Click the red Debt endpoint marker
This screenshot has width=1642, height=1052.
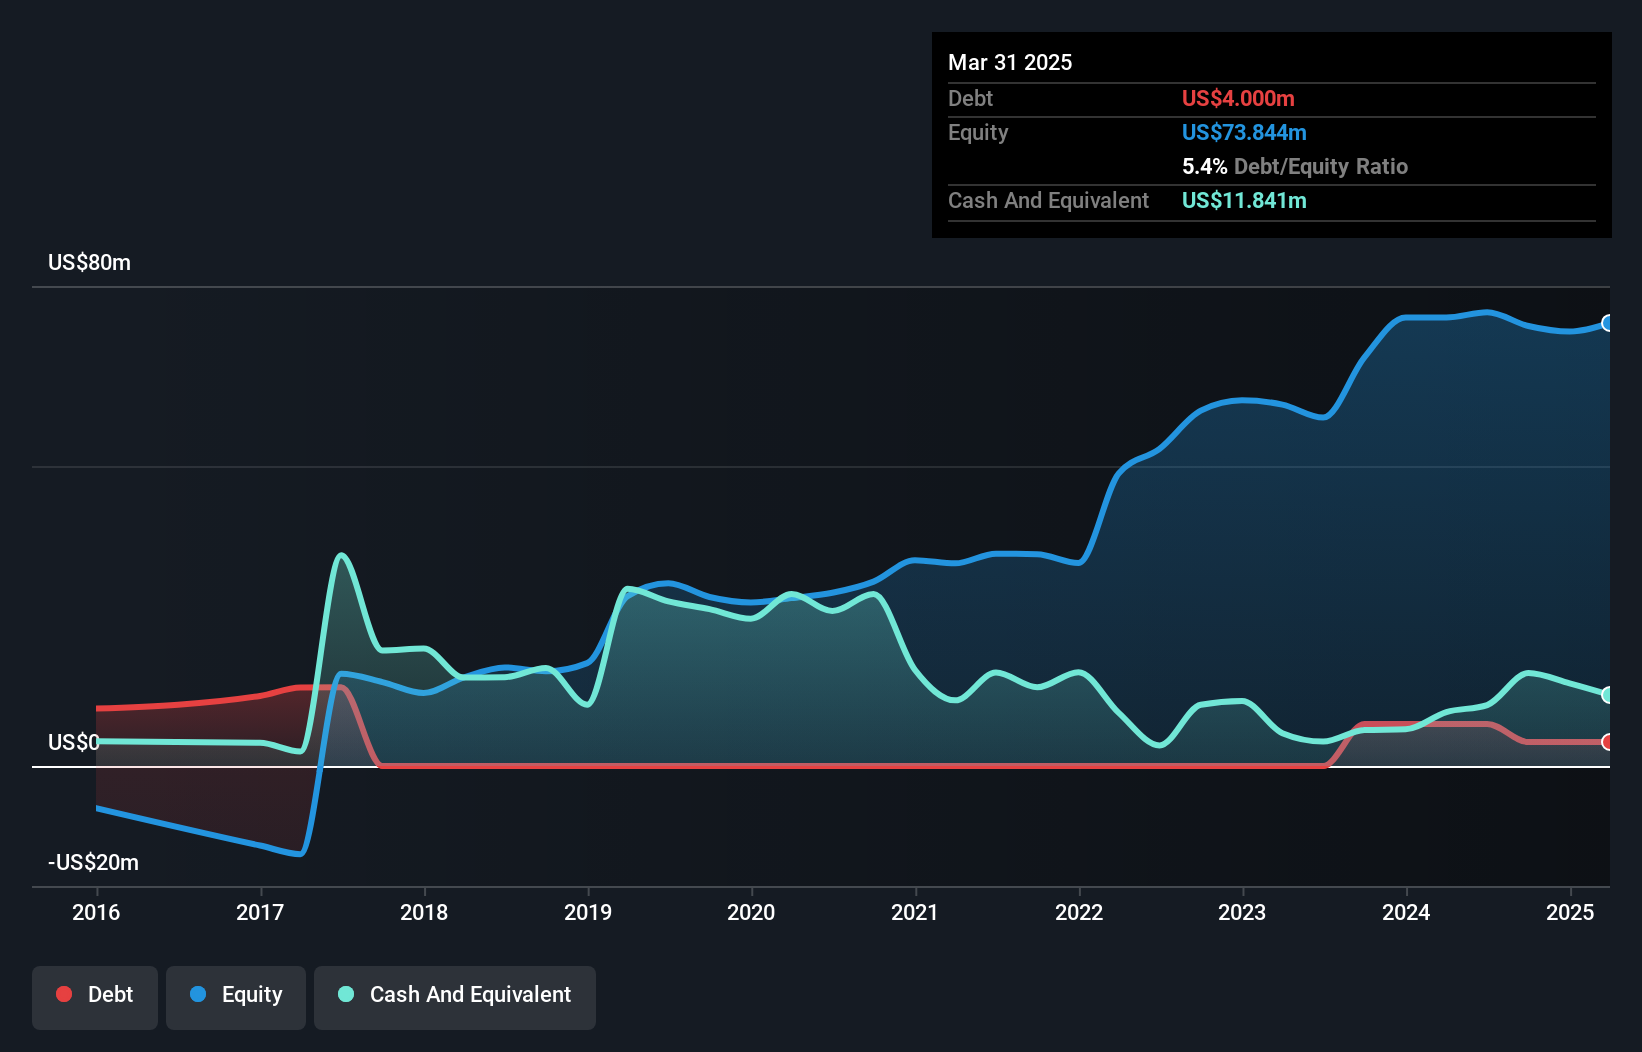pyautogui.click(x=1607, y=742)
